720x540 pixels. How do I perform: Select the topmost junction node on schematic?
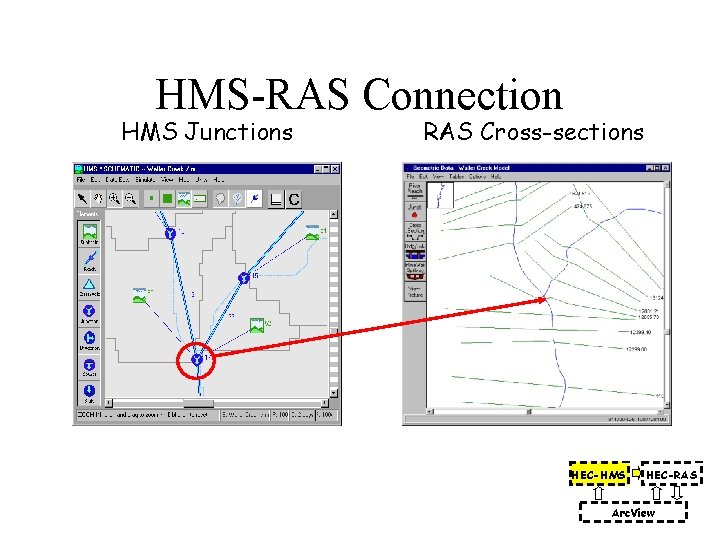(170, 233)
